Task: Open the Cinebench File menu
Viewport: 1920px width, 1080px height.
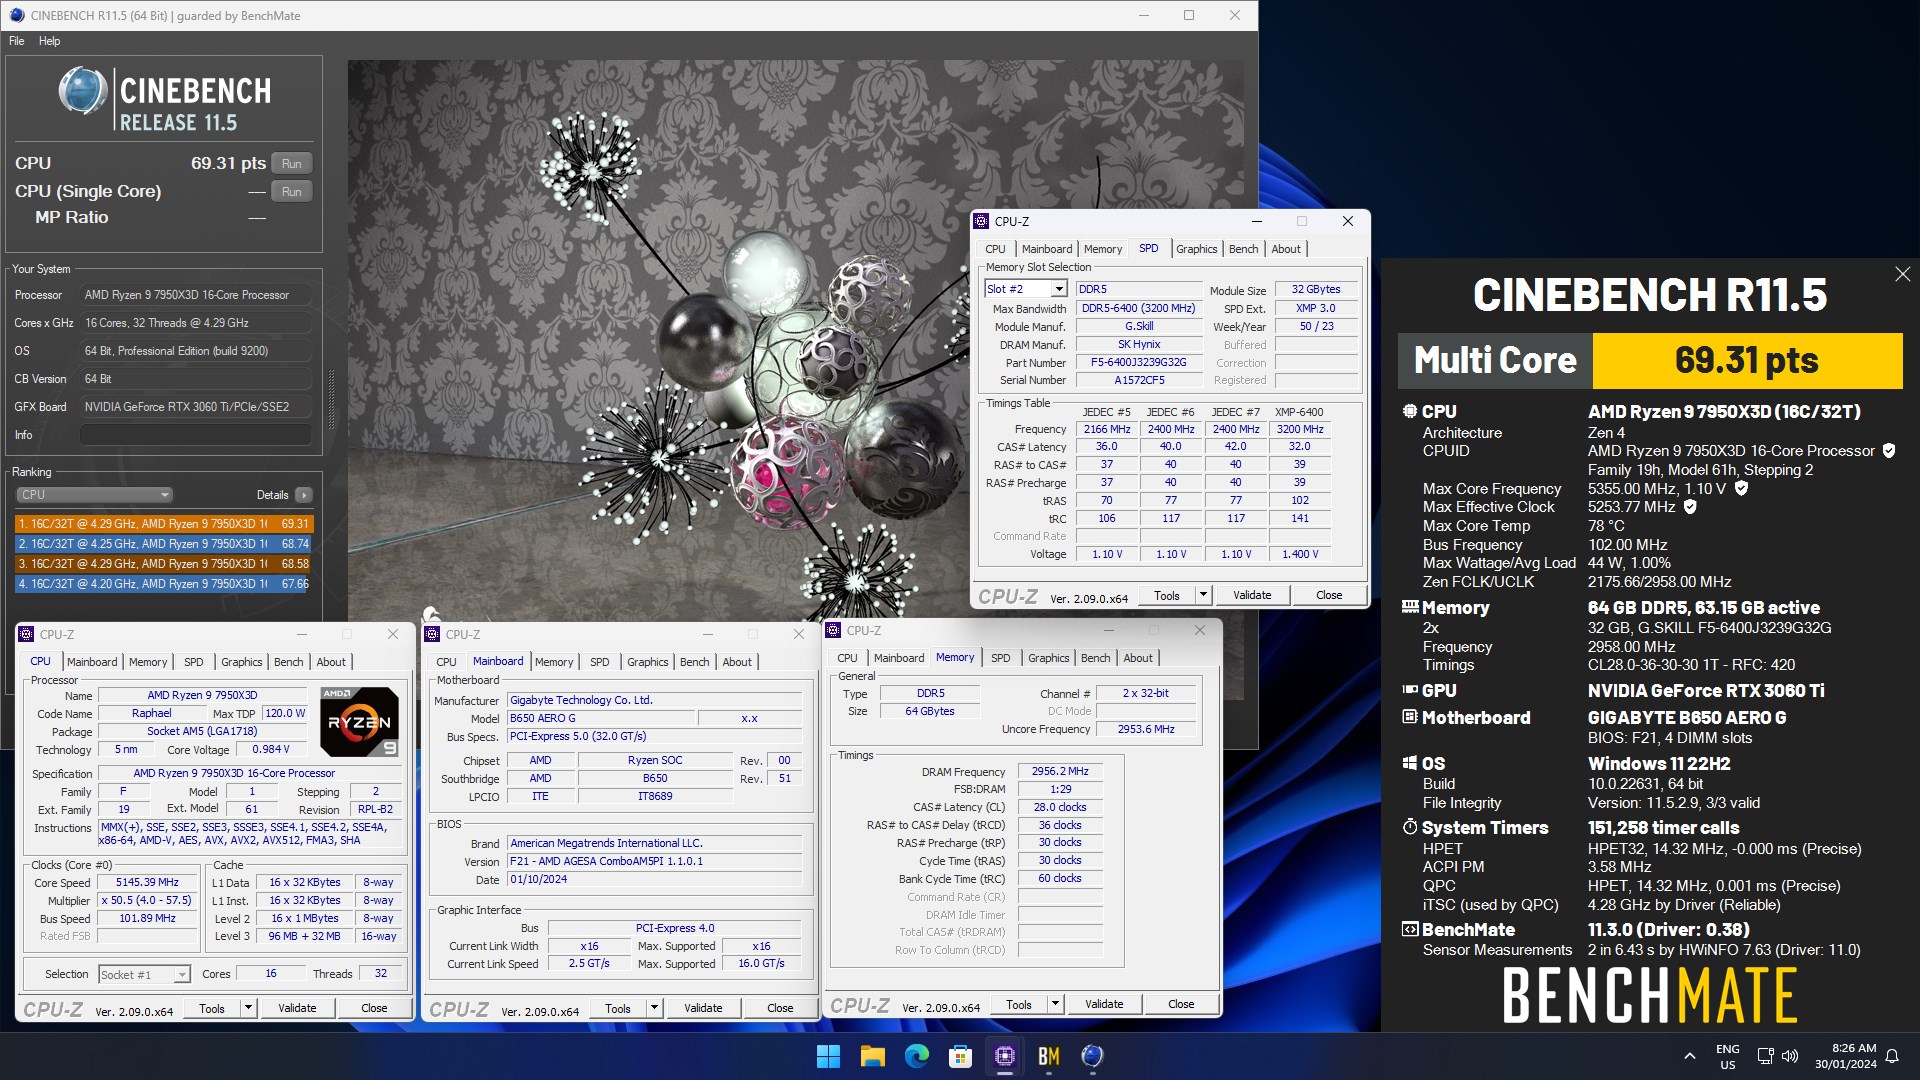Action: click(17, 41)
